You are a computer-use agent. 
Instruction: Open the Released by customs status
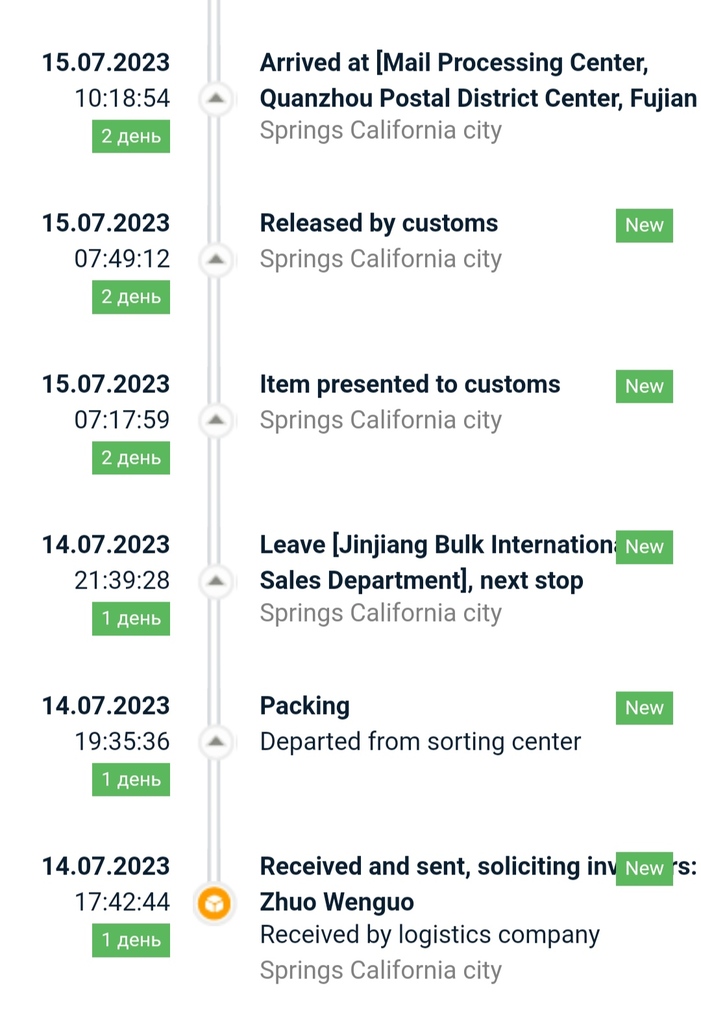(x=379, y=223)
